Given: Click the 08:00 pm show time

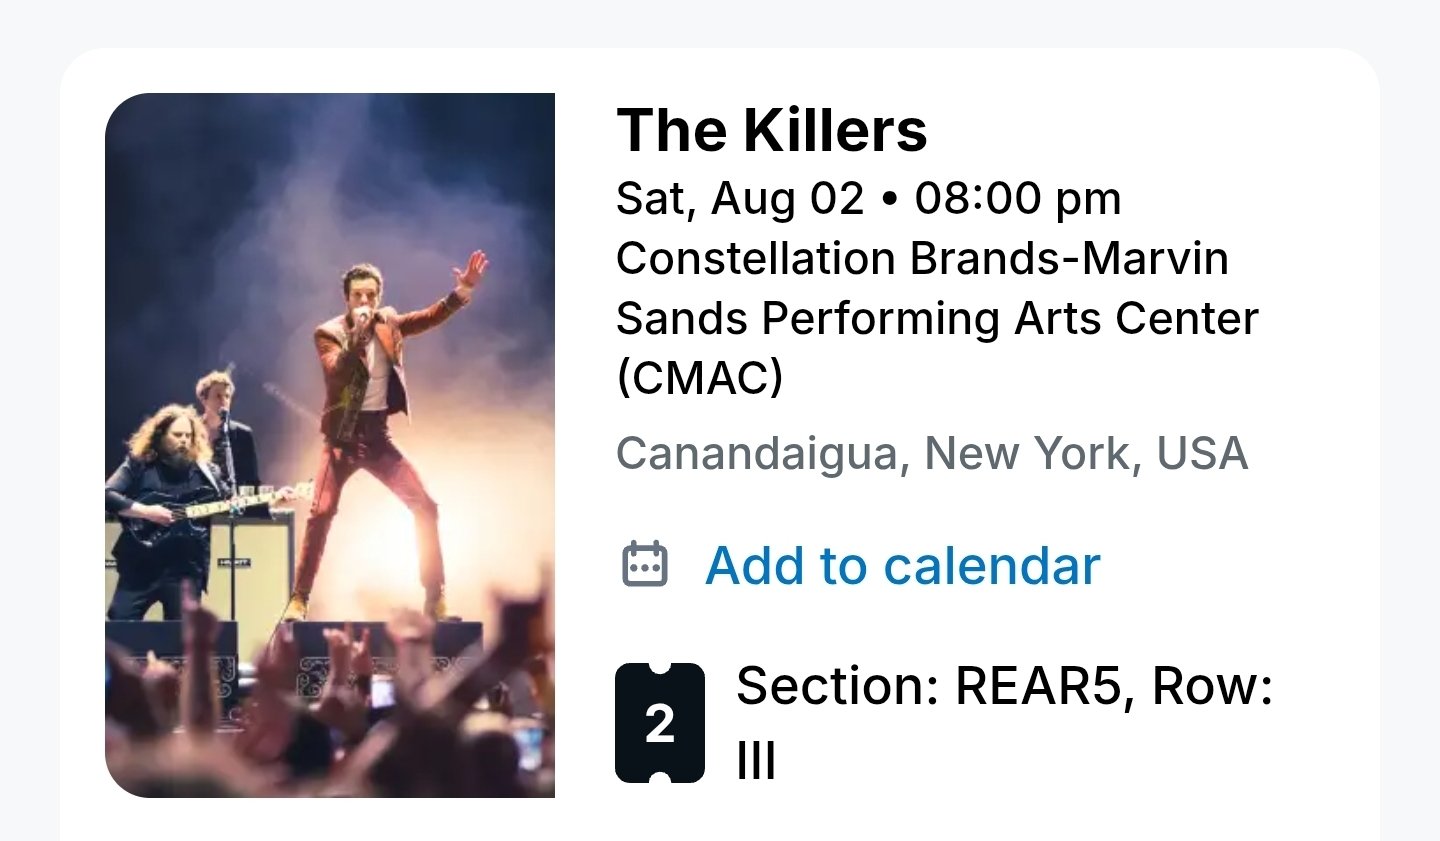Looking at the screenshot, I should click(x=1017, y=198).
